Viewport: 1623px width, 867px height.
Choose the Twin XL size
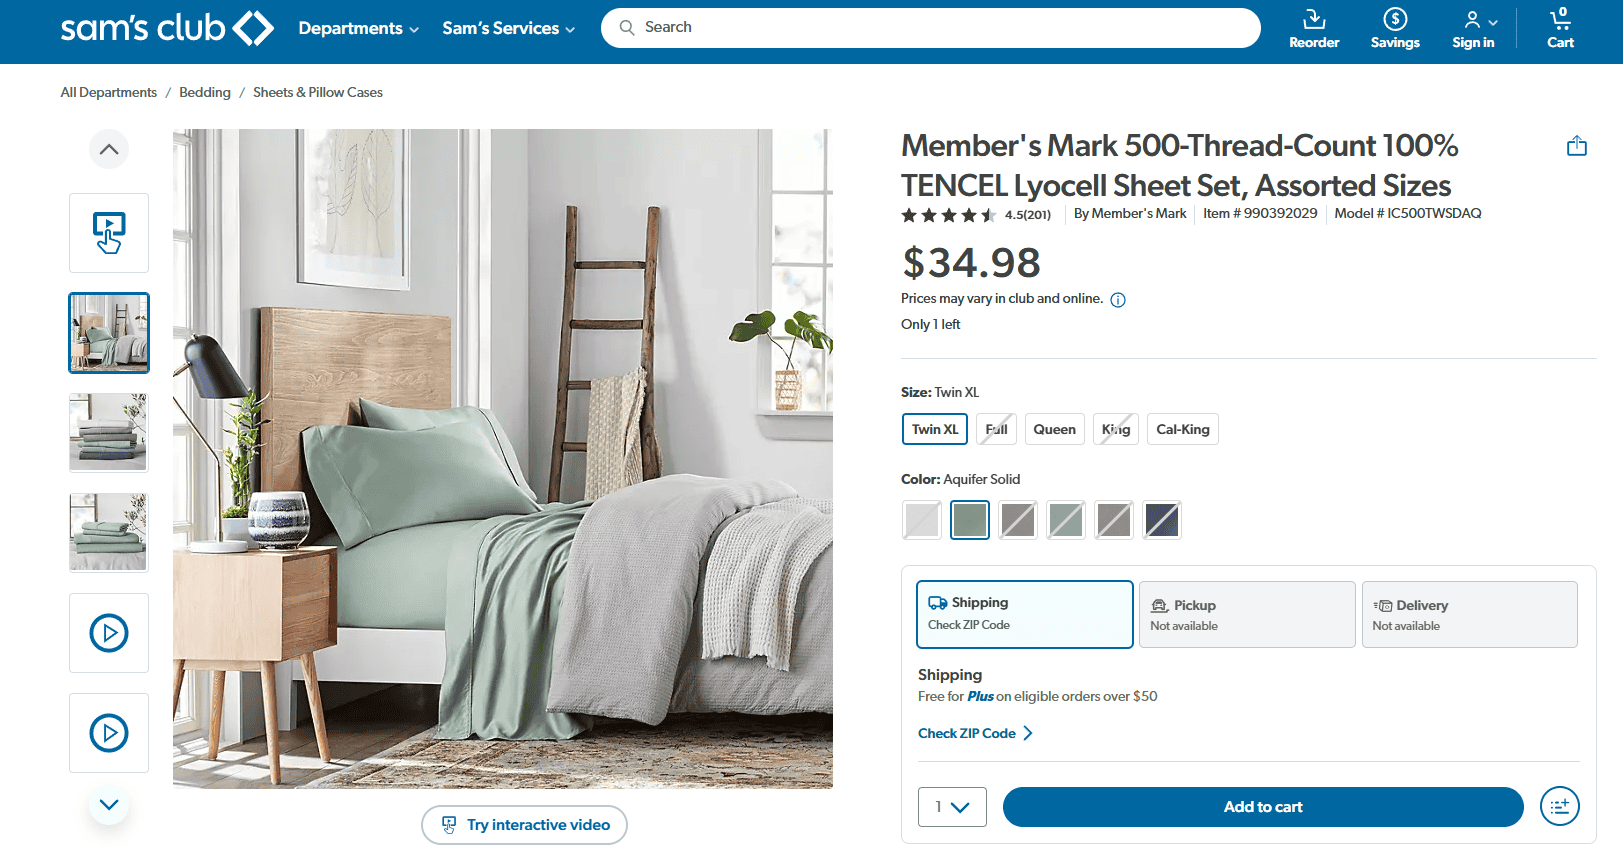pos(935,429)
